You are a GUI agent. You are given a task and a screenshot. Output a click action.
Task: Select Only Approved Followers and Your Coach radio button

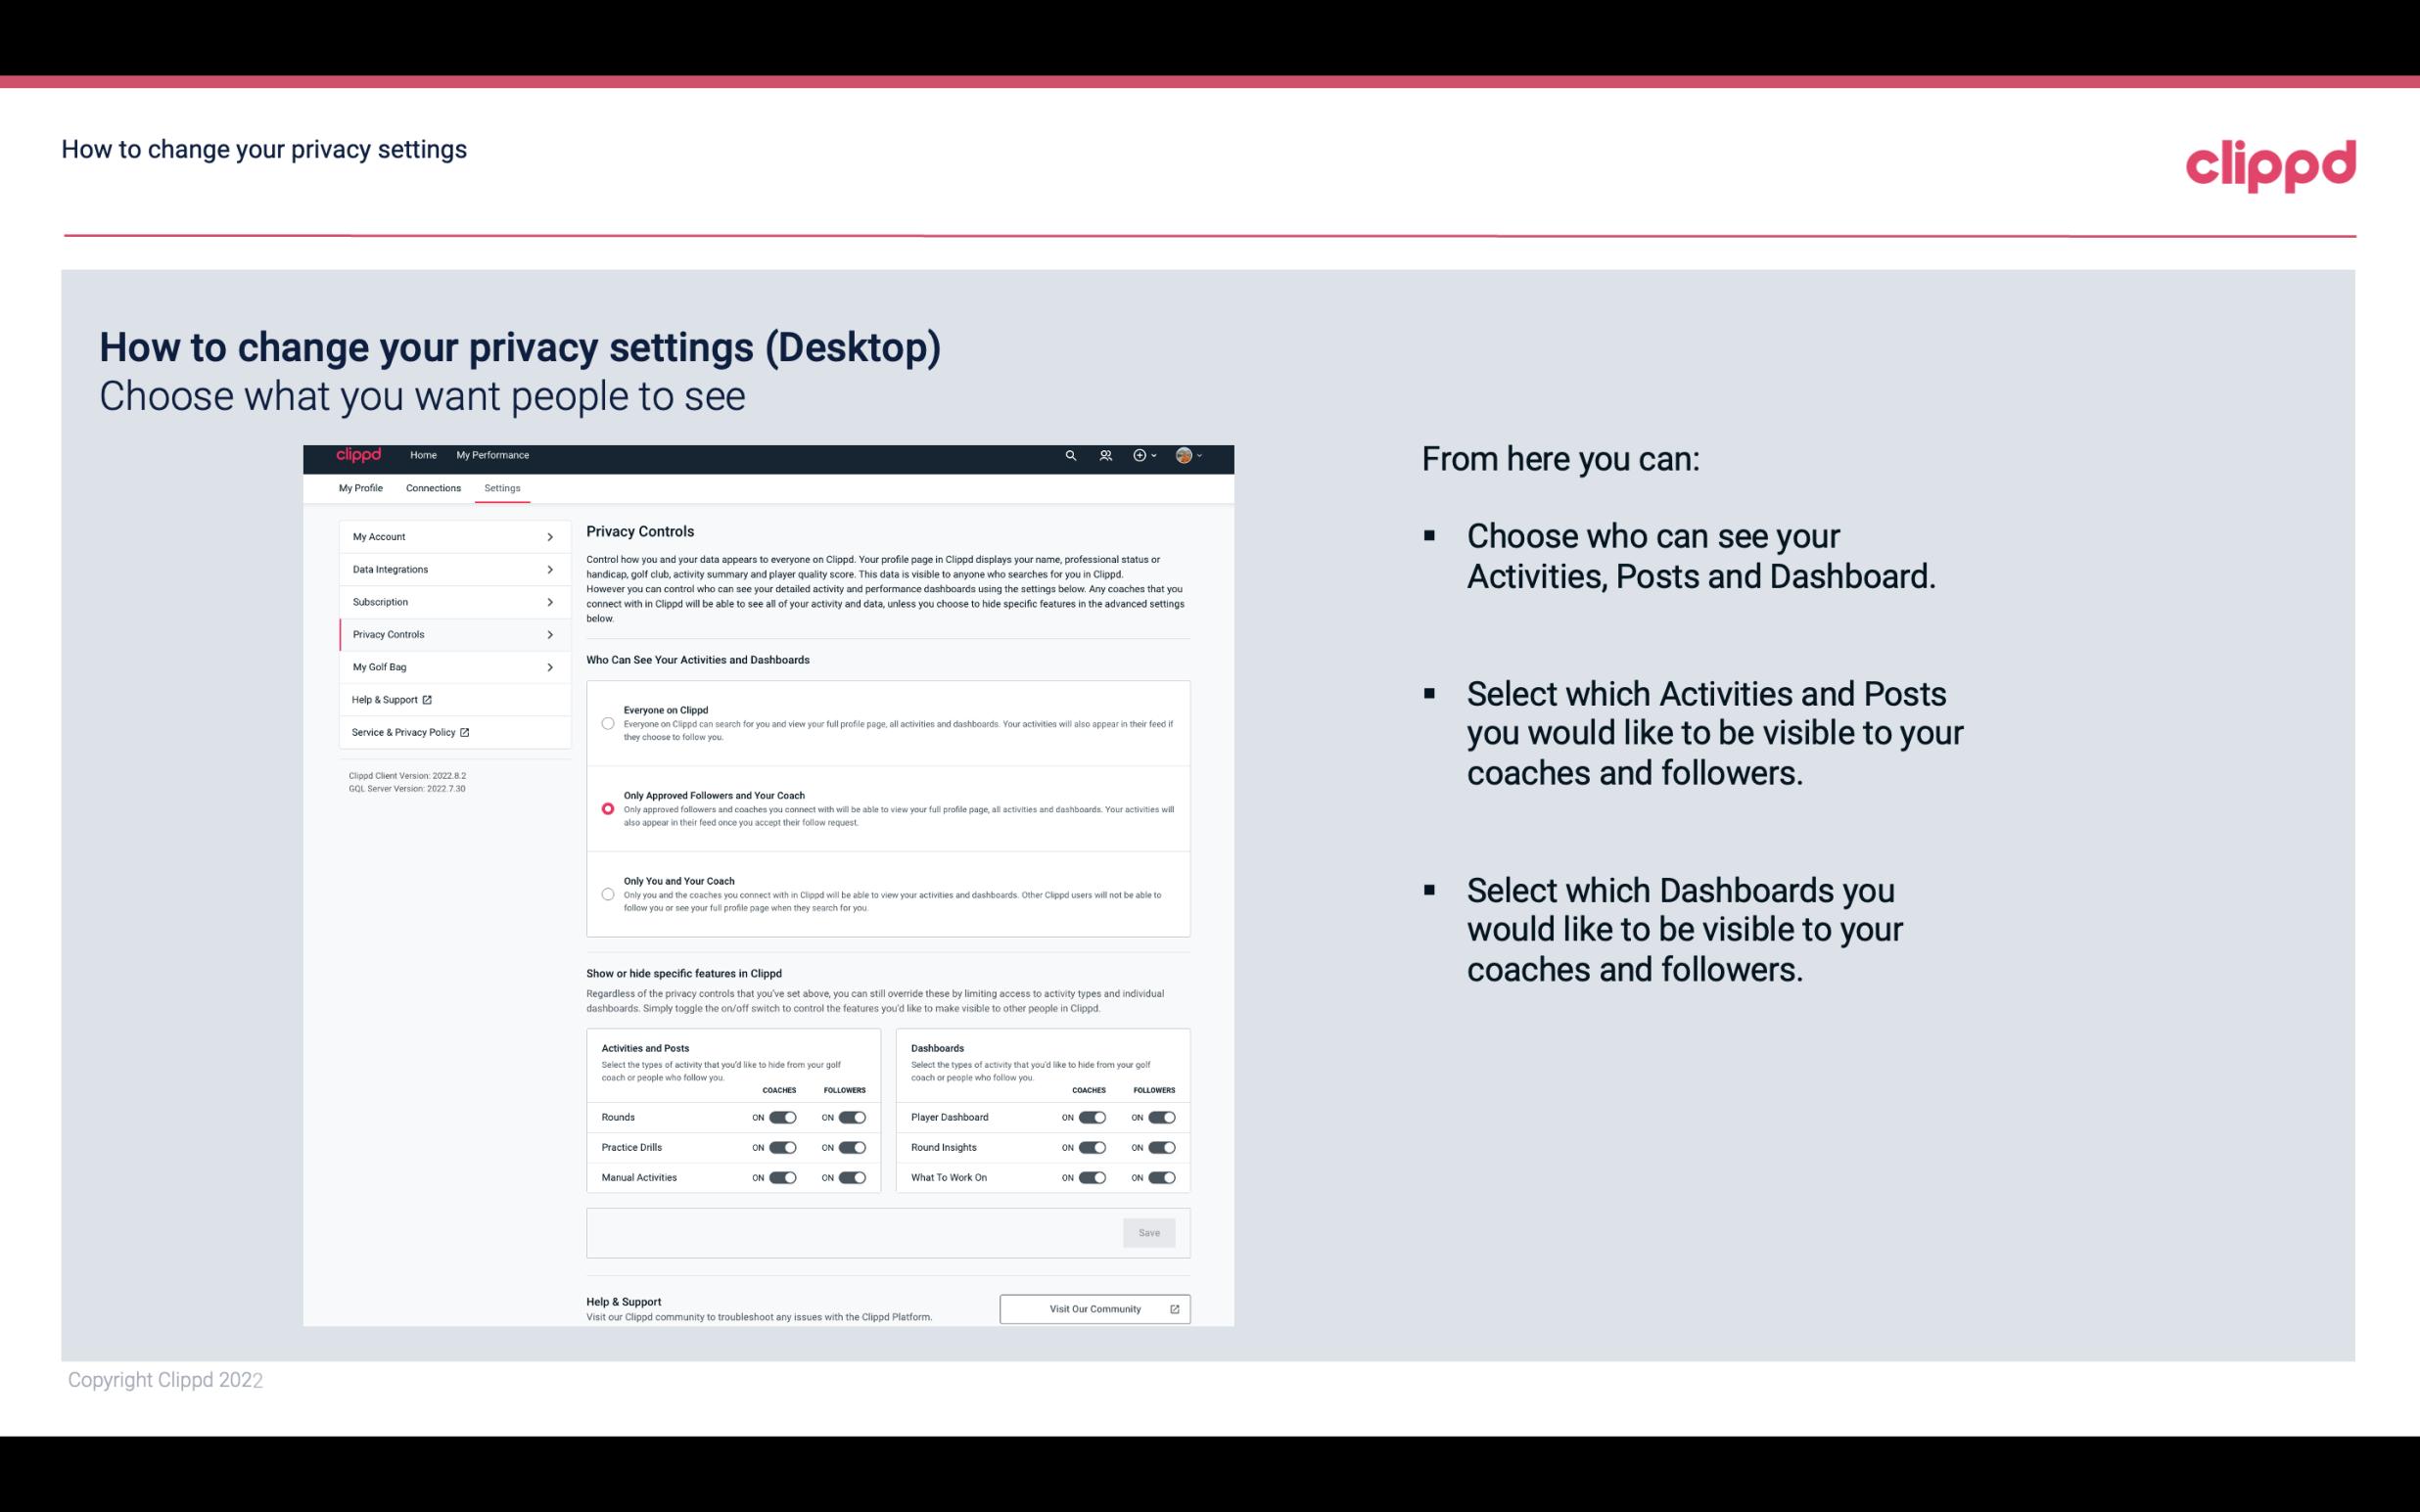[x=605, y=808]
